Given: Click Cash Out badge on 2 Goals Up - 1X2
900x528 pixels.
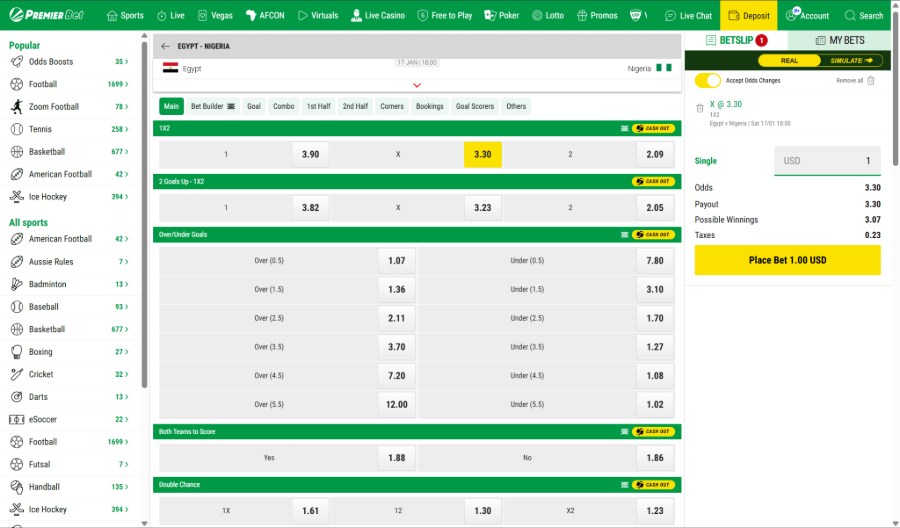Looking at the screenshot, I should click(653, 181).
